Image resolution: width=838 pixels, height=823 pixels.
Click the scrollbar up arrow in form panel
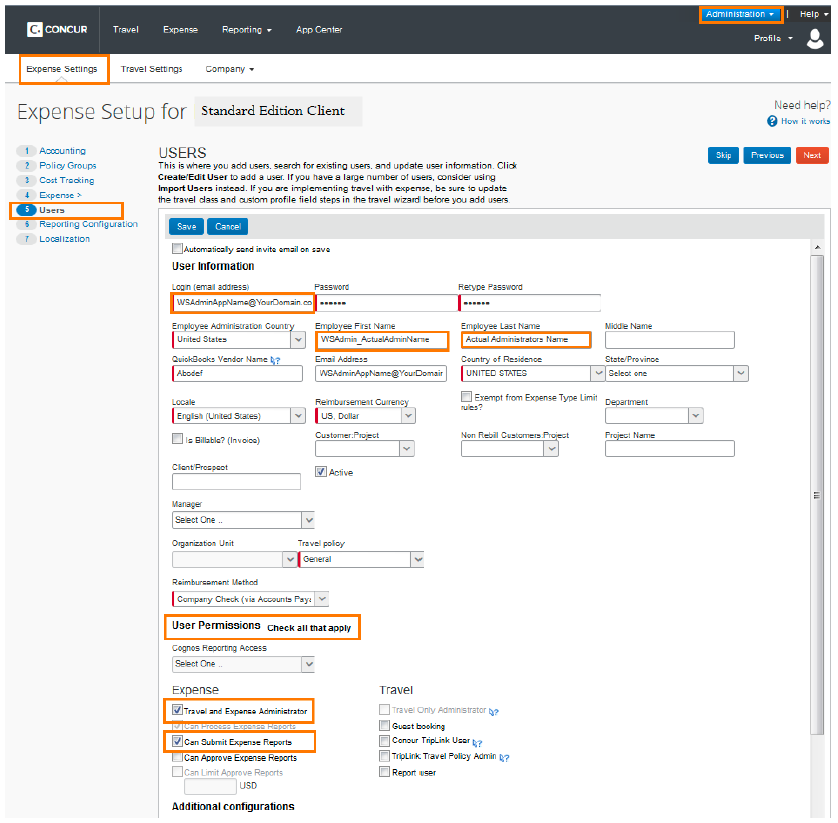(817, 247)
